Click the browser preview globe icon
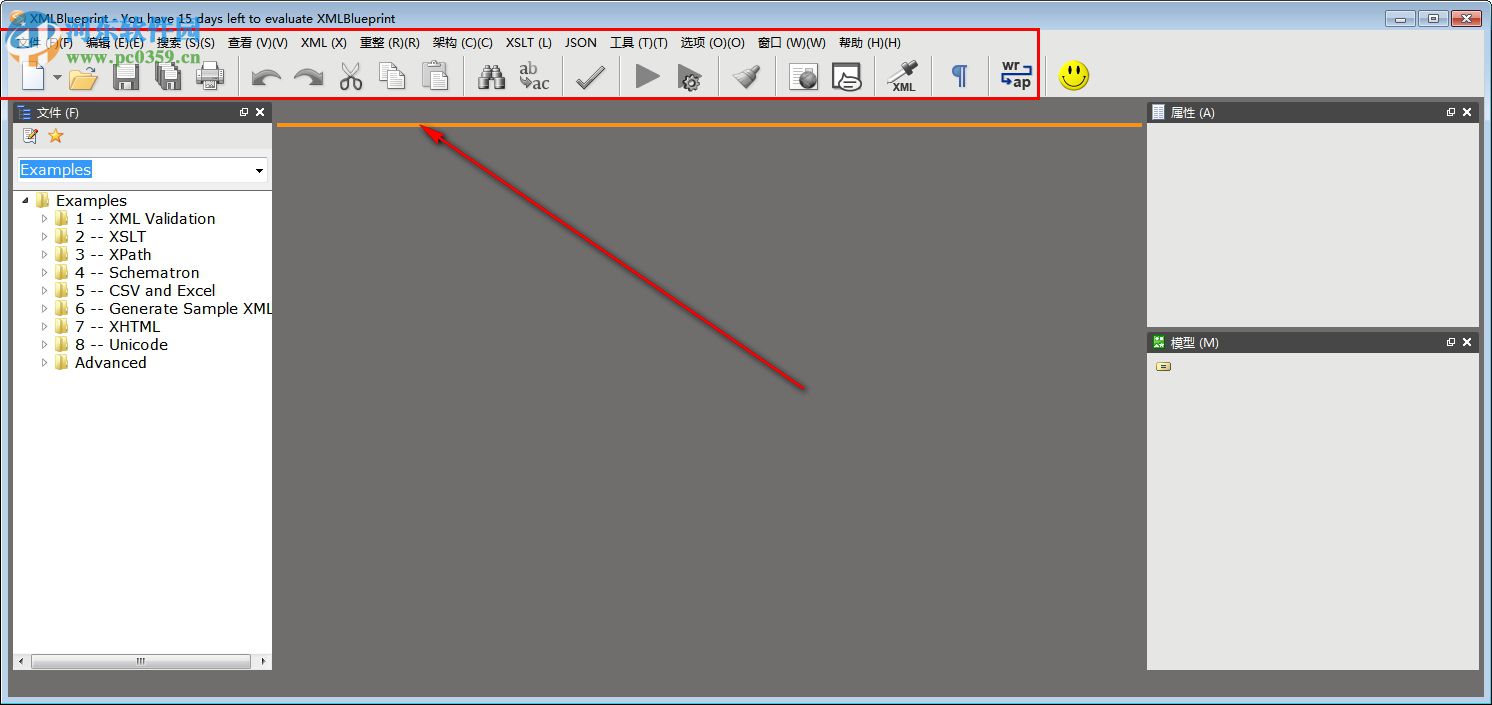 [803, 77]
